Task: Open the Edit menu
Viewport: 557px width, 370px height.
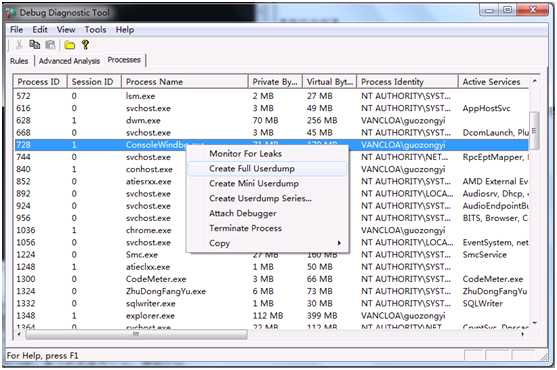Action: pos(40,30)
